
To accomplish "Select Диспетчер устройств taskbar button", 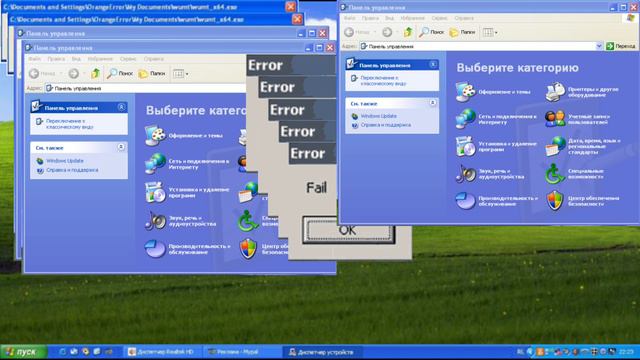I will [321, 351].
